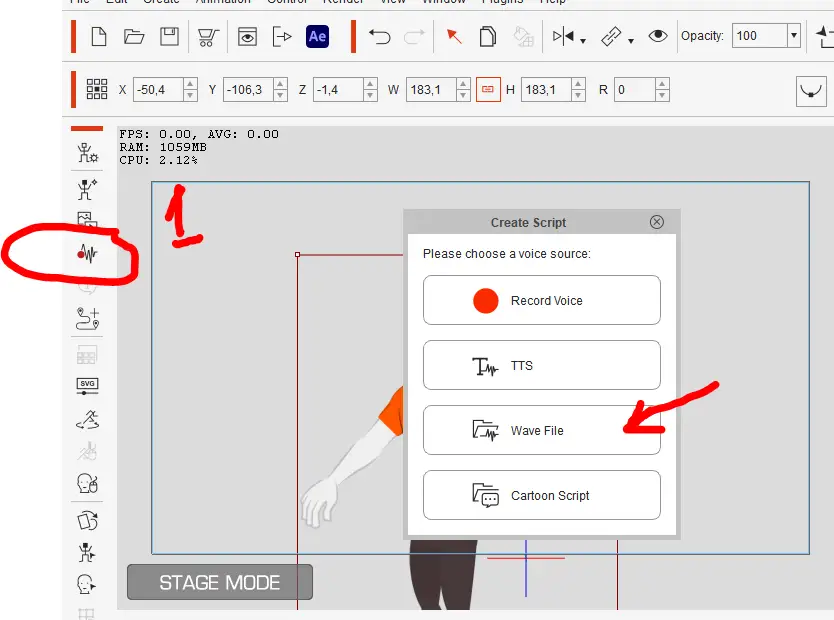This screenshot has height=620, width=834.
Task: Expand the Opacity dropdown arrow
Action: (794, 36)
